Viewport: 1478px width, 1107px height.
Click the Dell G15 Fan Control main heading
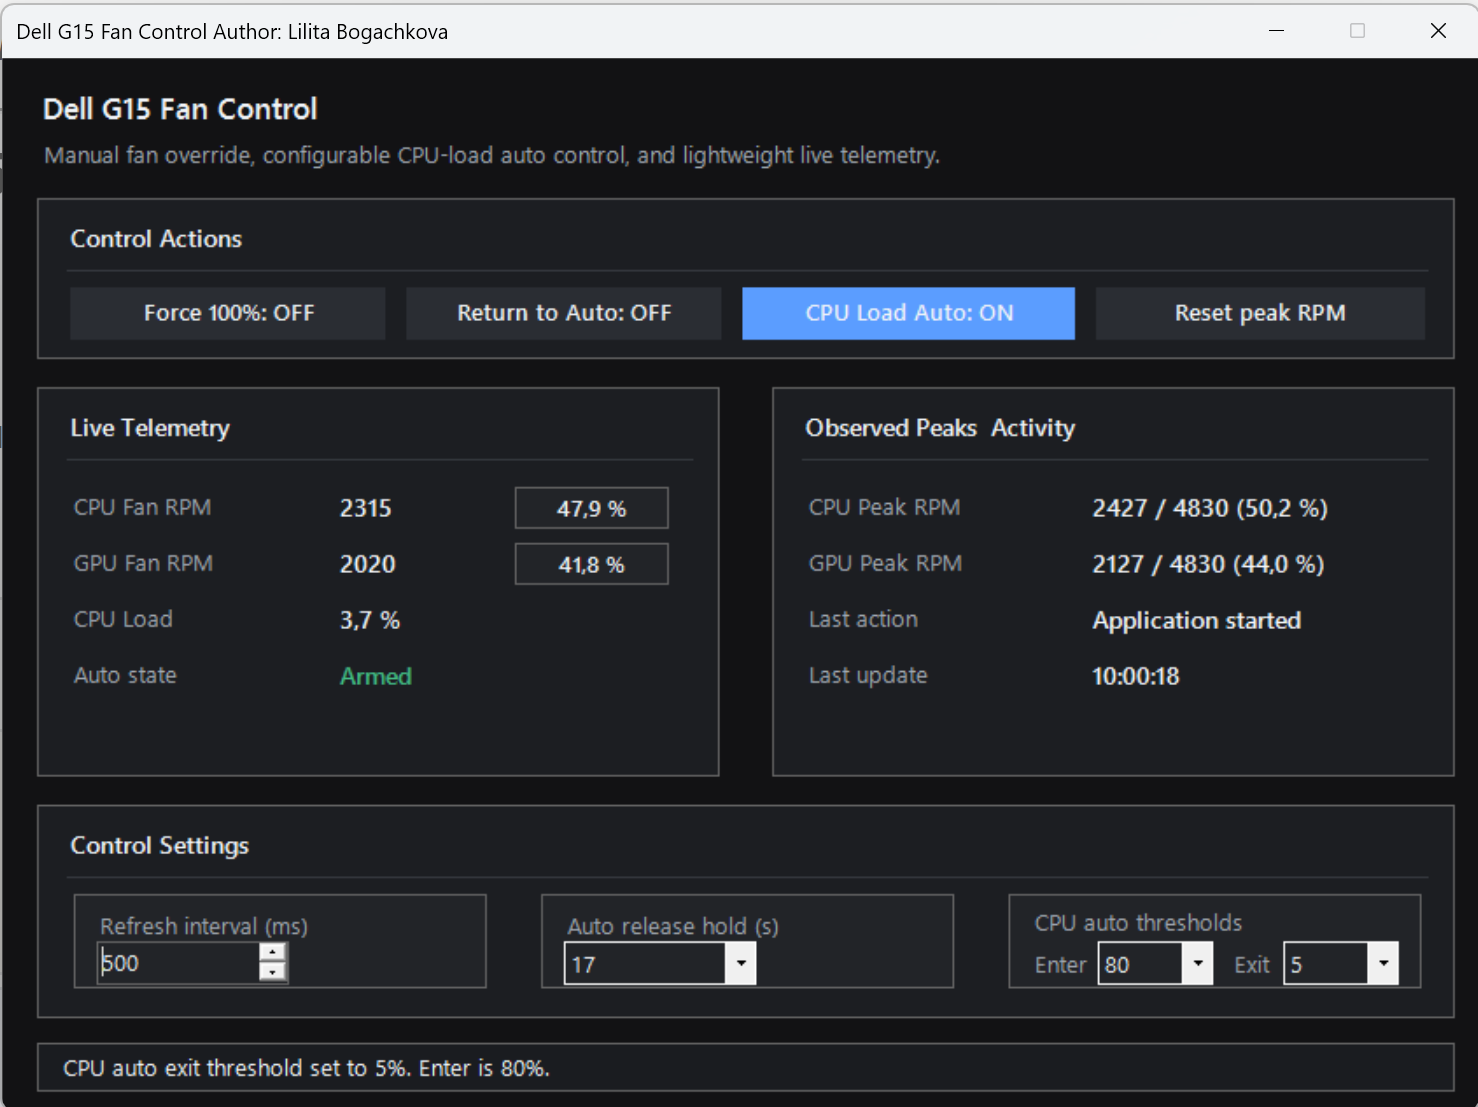coord(180,109)
